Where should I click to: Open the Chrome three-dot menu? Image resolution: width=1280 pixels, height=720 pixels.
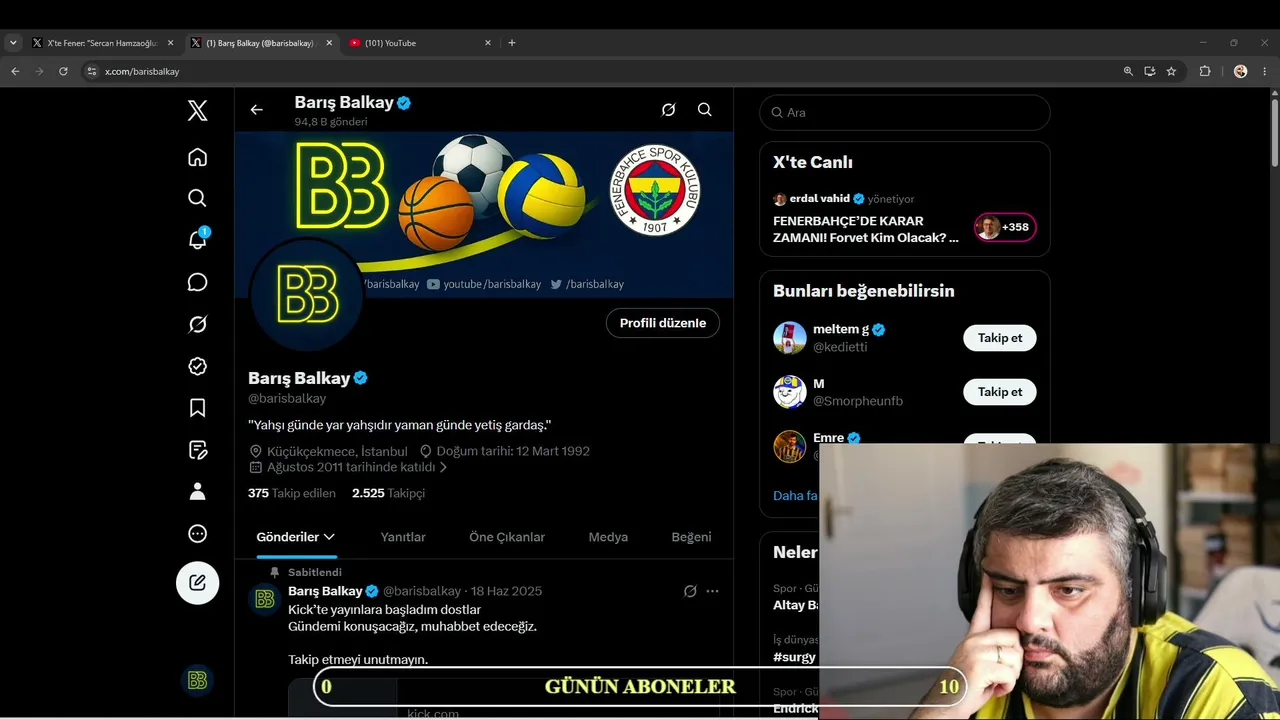[x=1266, y=71]
